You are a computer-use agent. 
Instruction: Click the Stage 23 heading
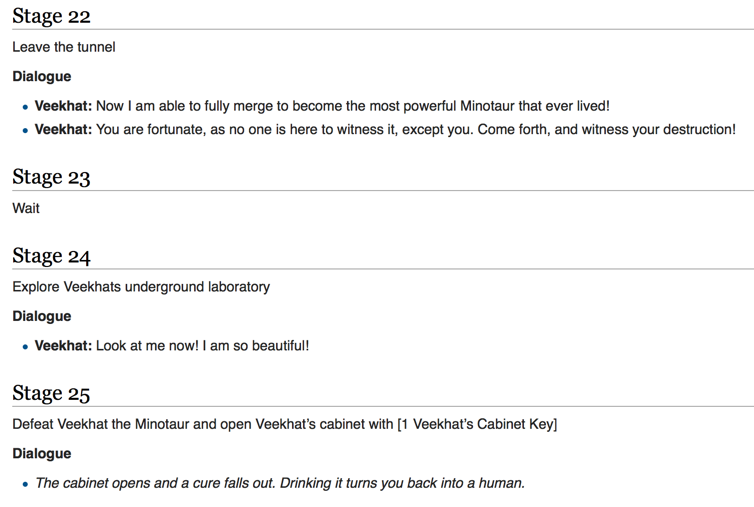click(51, 177)
